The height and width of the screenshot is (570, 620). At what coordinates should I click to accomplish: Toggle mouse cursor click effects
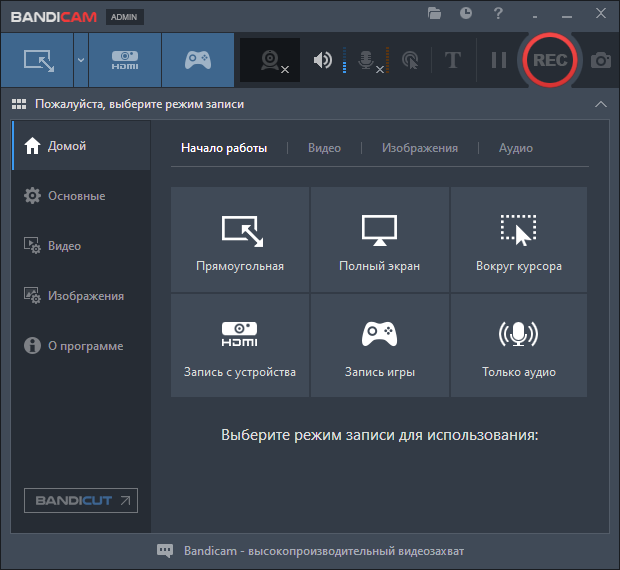(409, 60)
